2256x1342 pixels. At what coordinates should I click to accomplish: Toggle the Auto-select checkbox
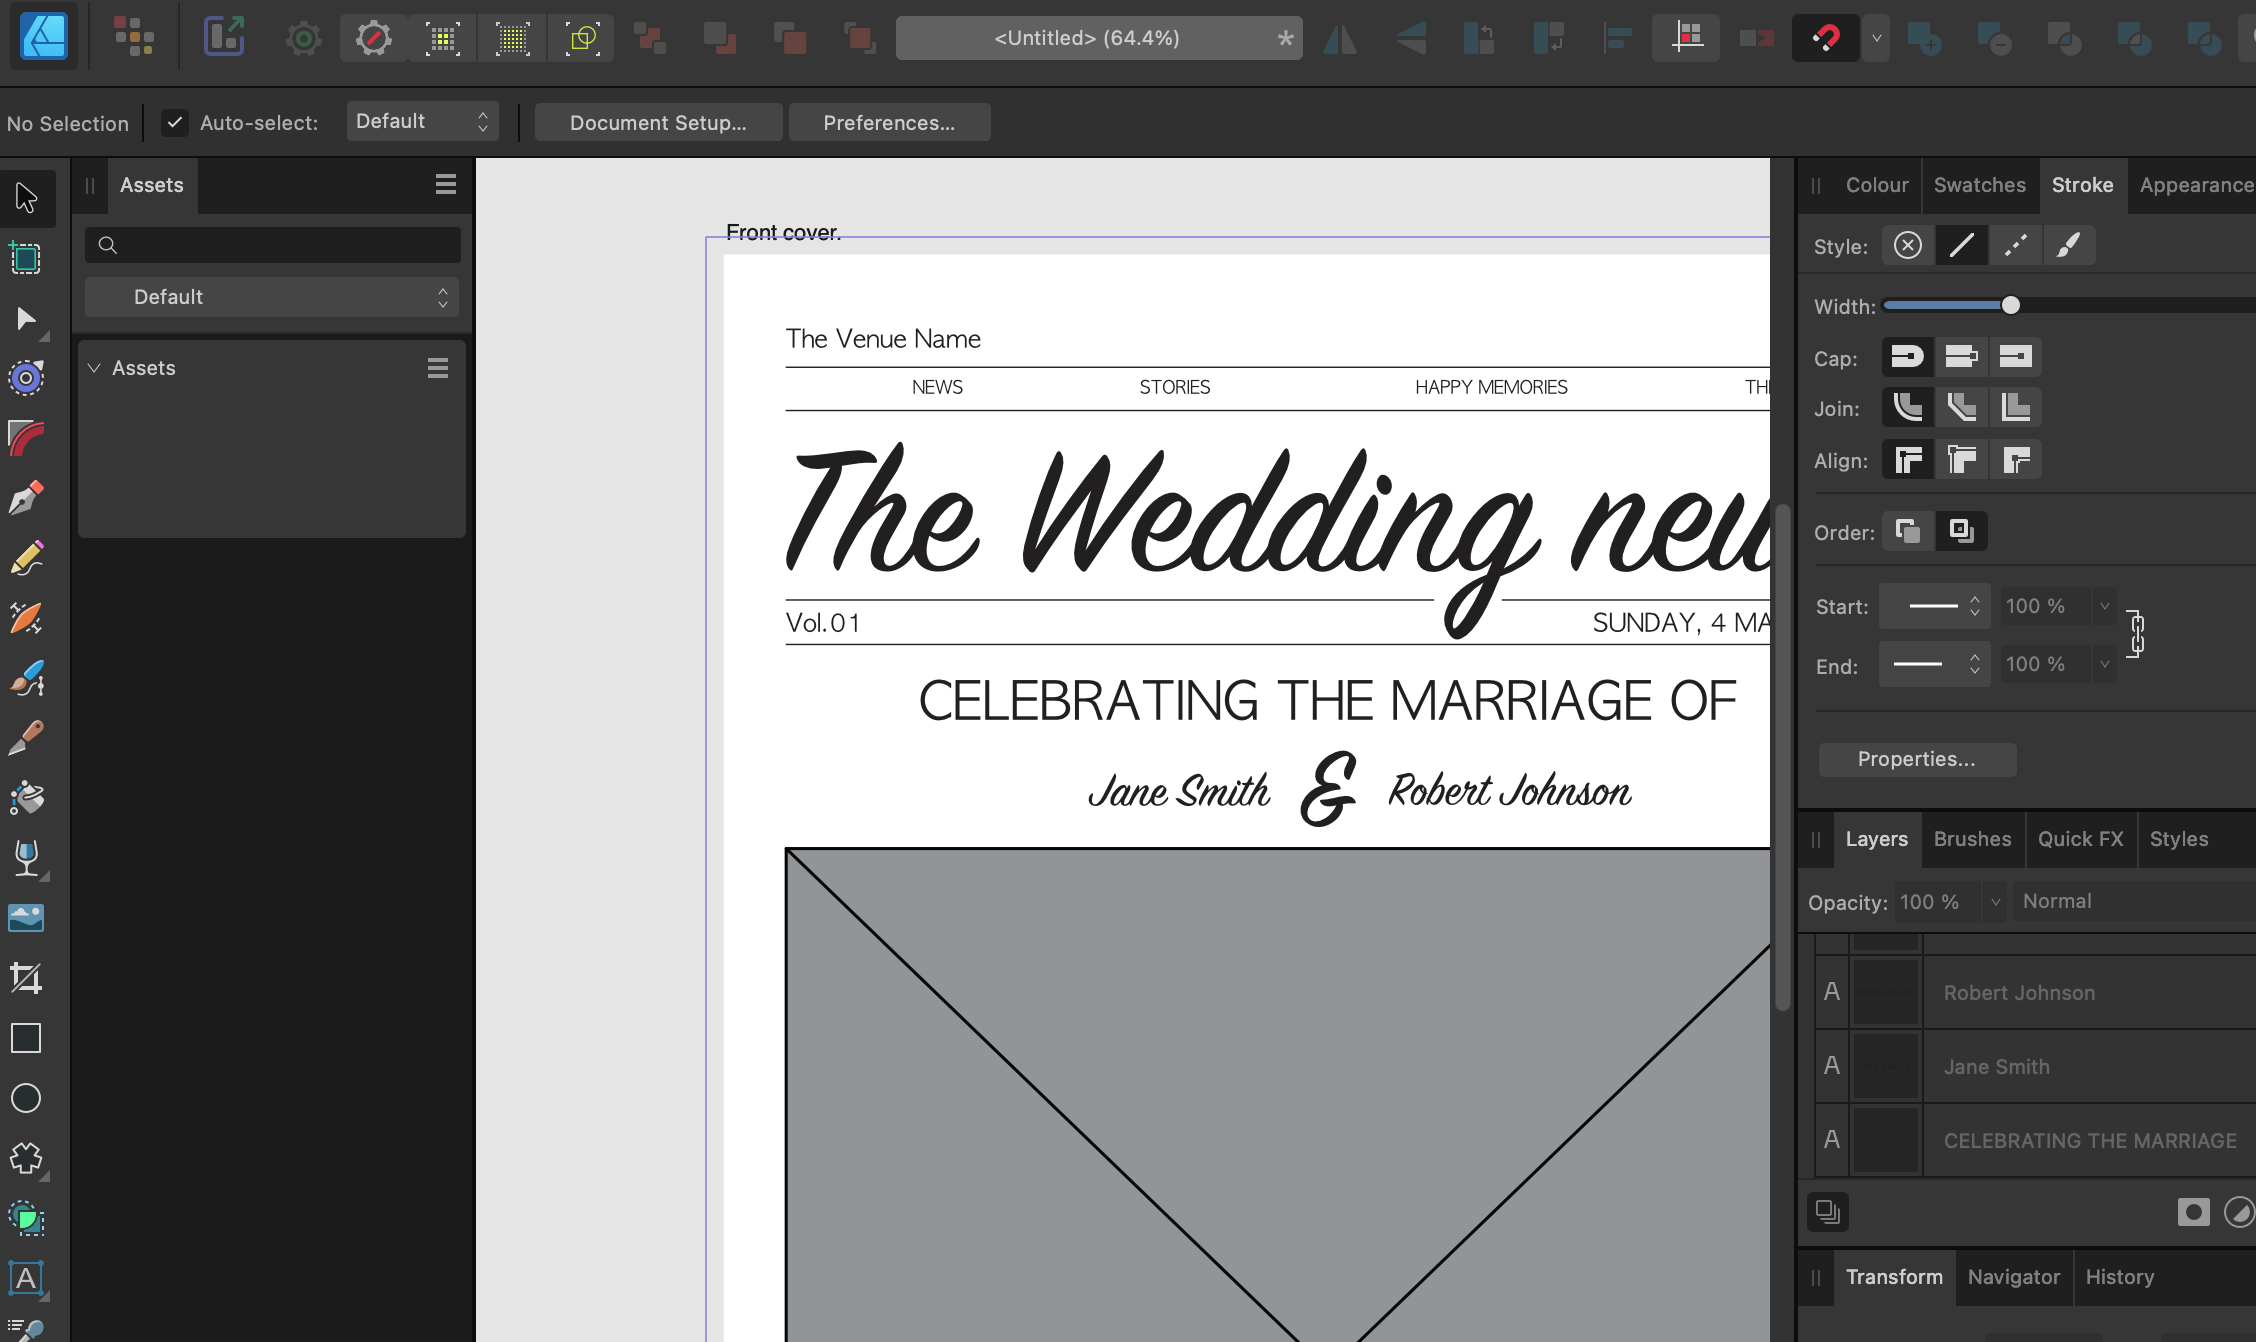coord(175,122)
